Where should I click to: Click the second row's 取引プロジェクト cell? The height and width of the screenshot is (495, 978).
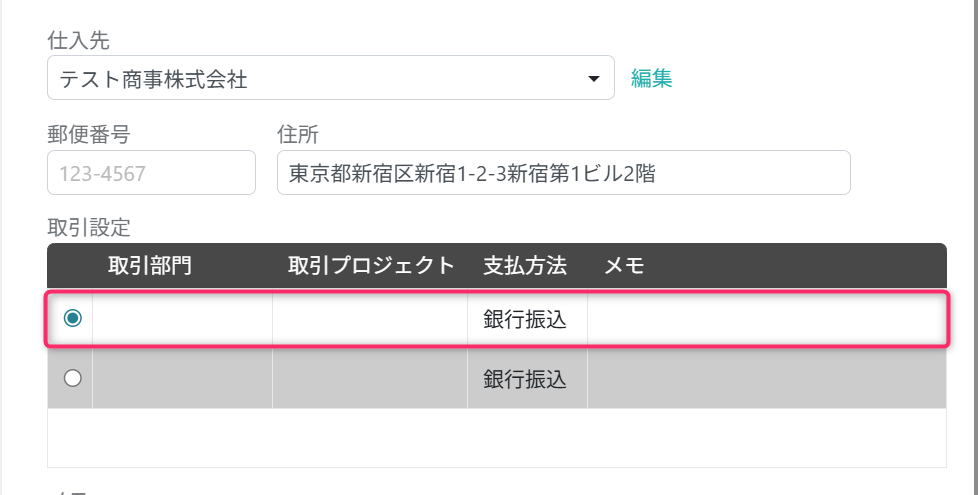(x=369, y=379)
